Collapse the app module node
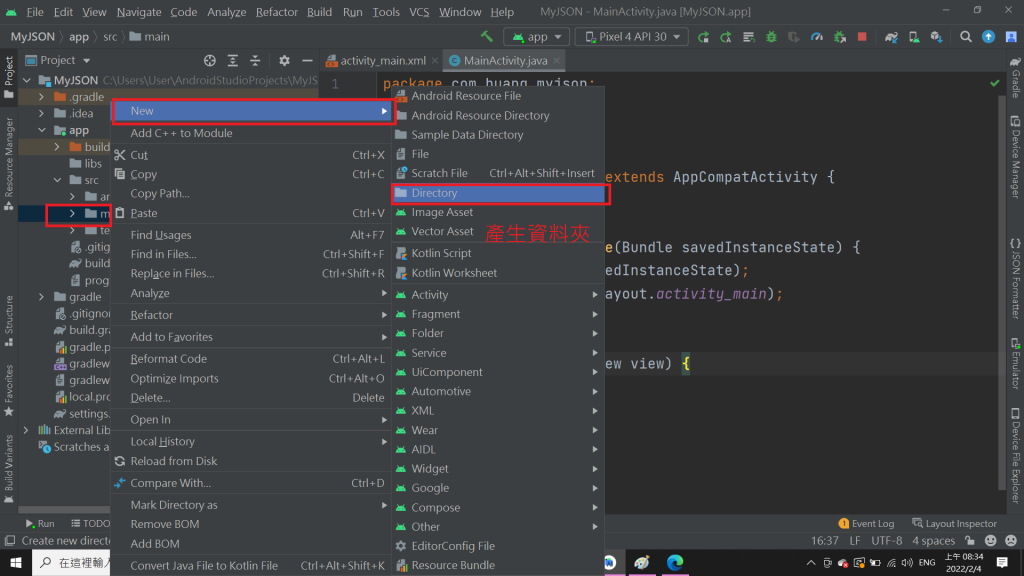The height and width of the screenshot is (576, 1024). coord(42,130)
